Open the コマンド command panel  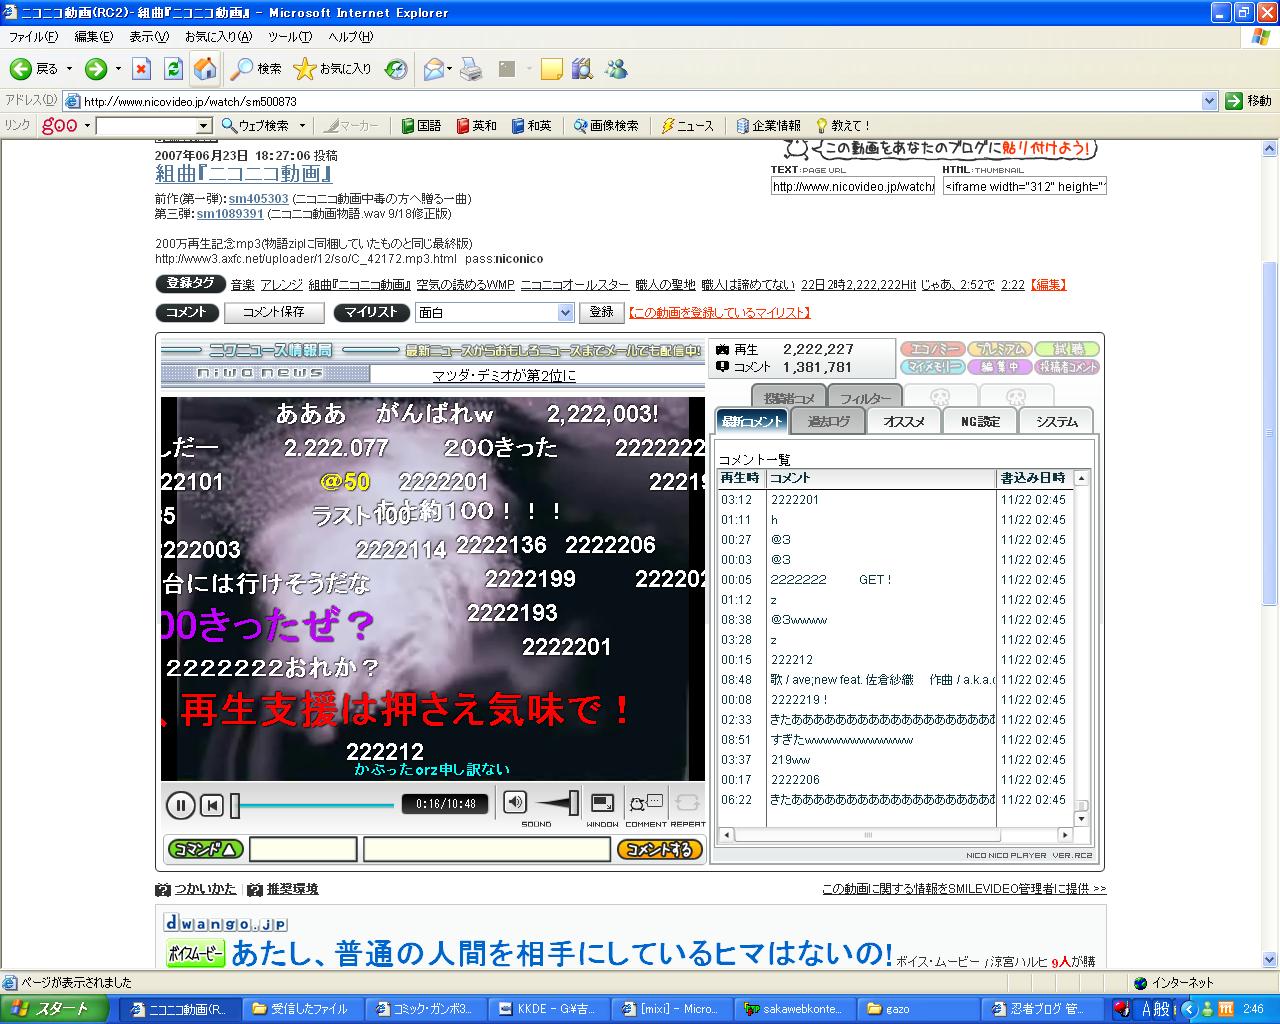point(205,850)
